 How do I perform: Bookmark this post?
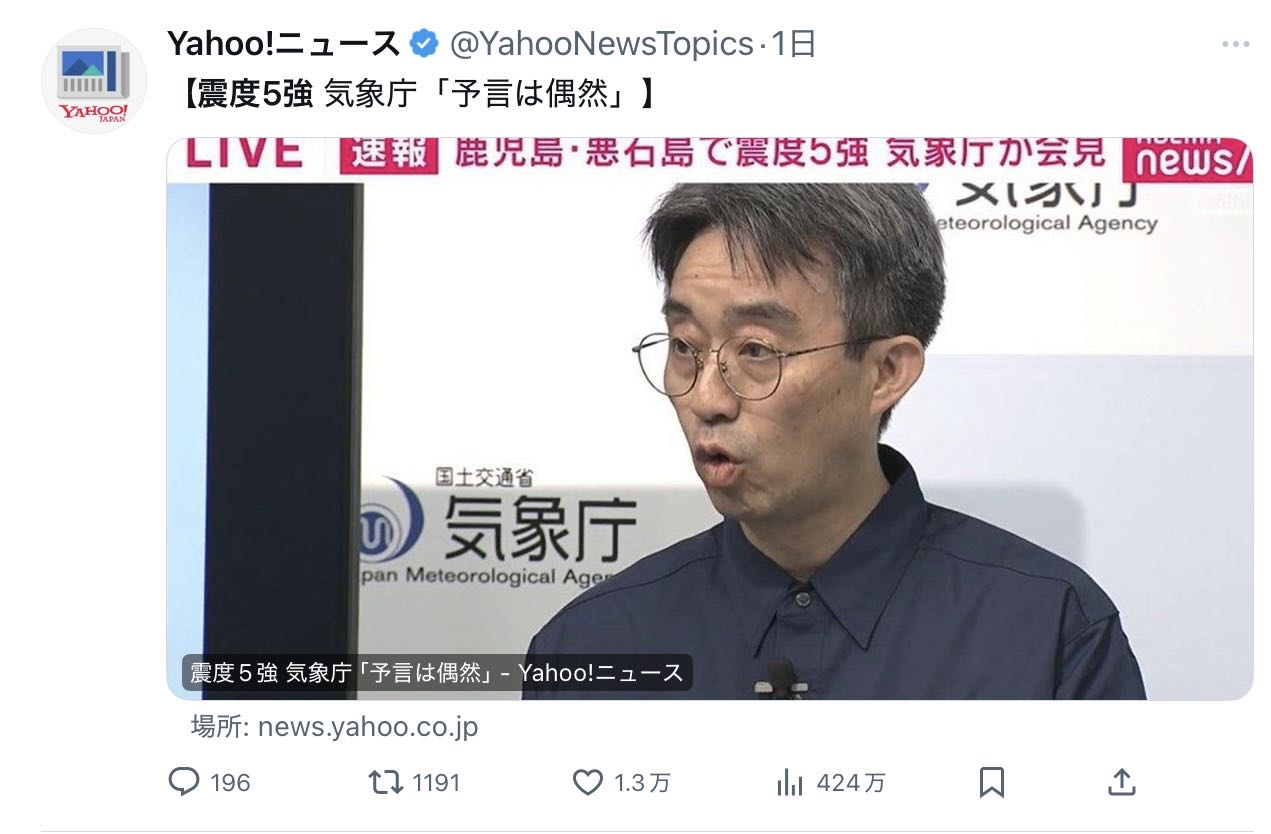coord(991,782)
